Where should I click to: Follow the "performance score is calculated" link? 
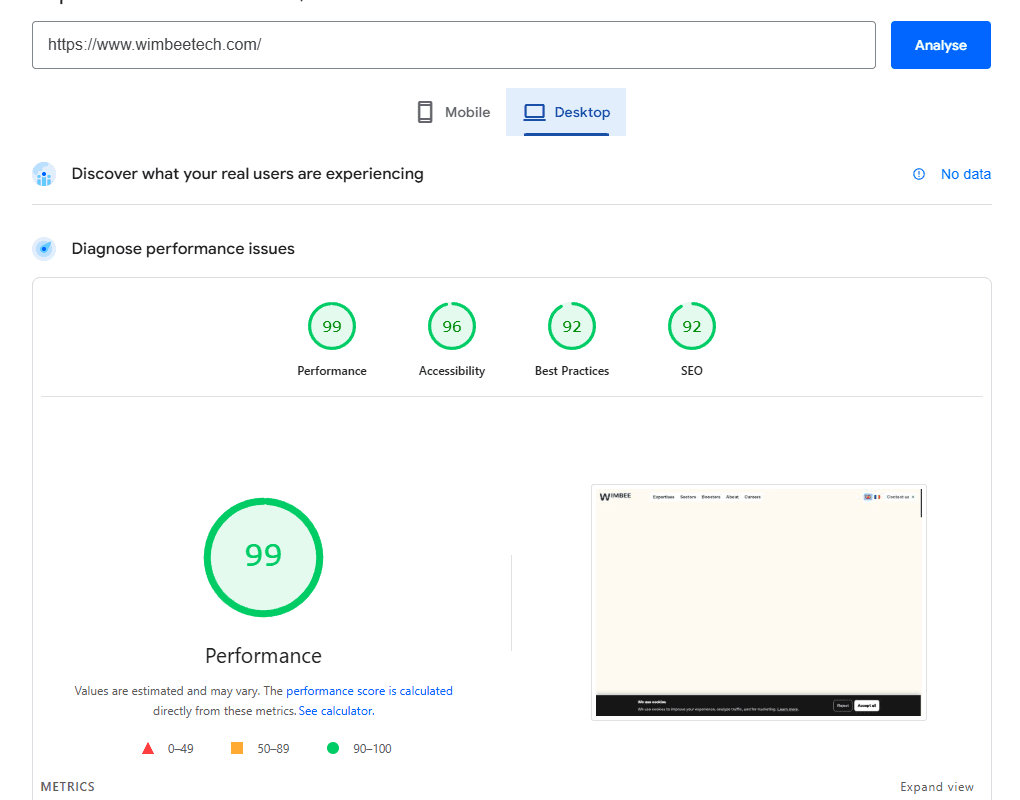click(x=368, y=690)
